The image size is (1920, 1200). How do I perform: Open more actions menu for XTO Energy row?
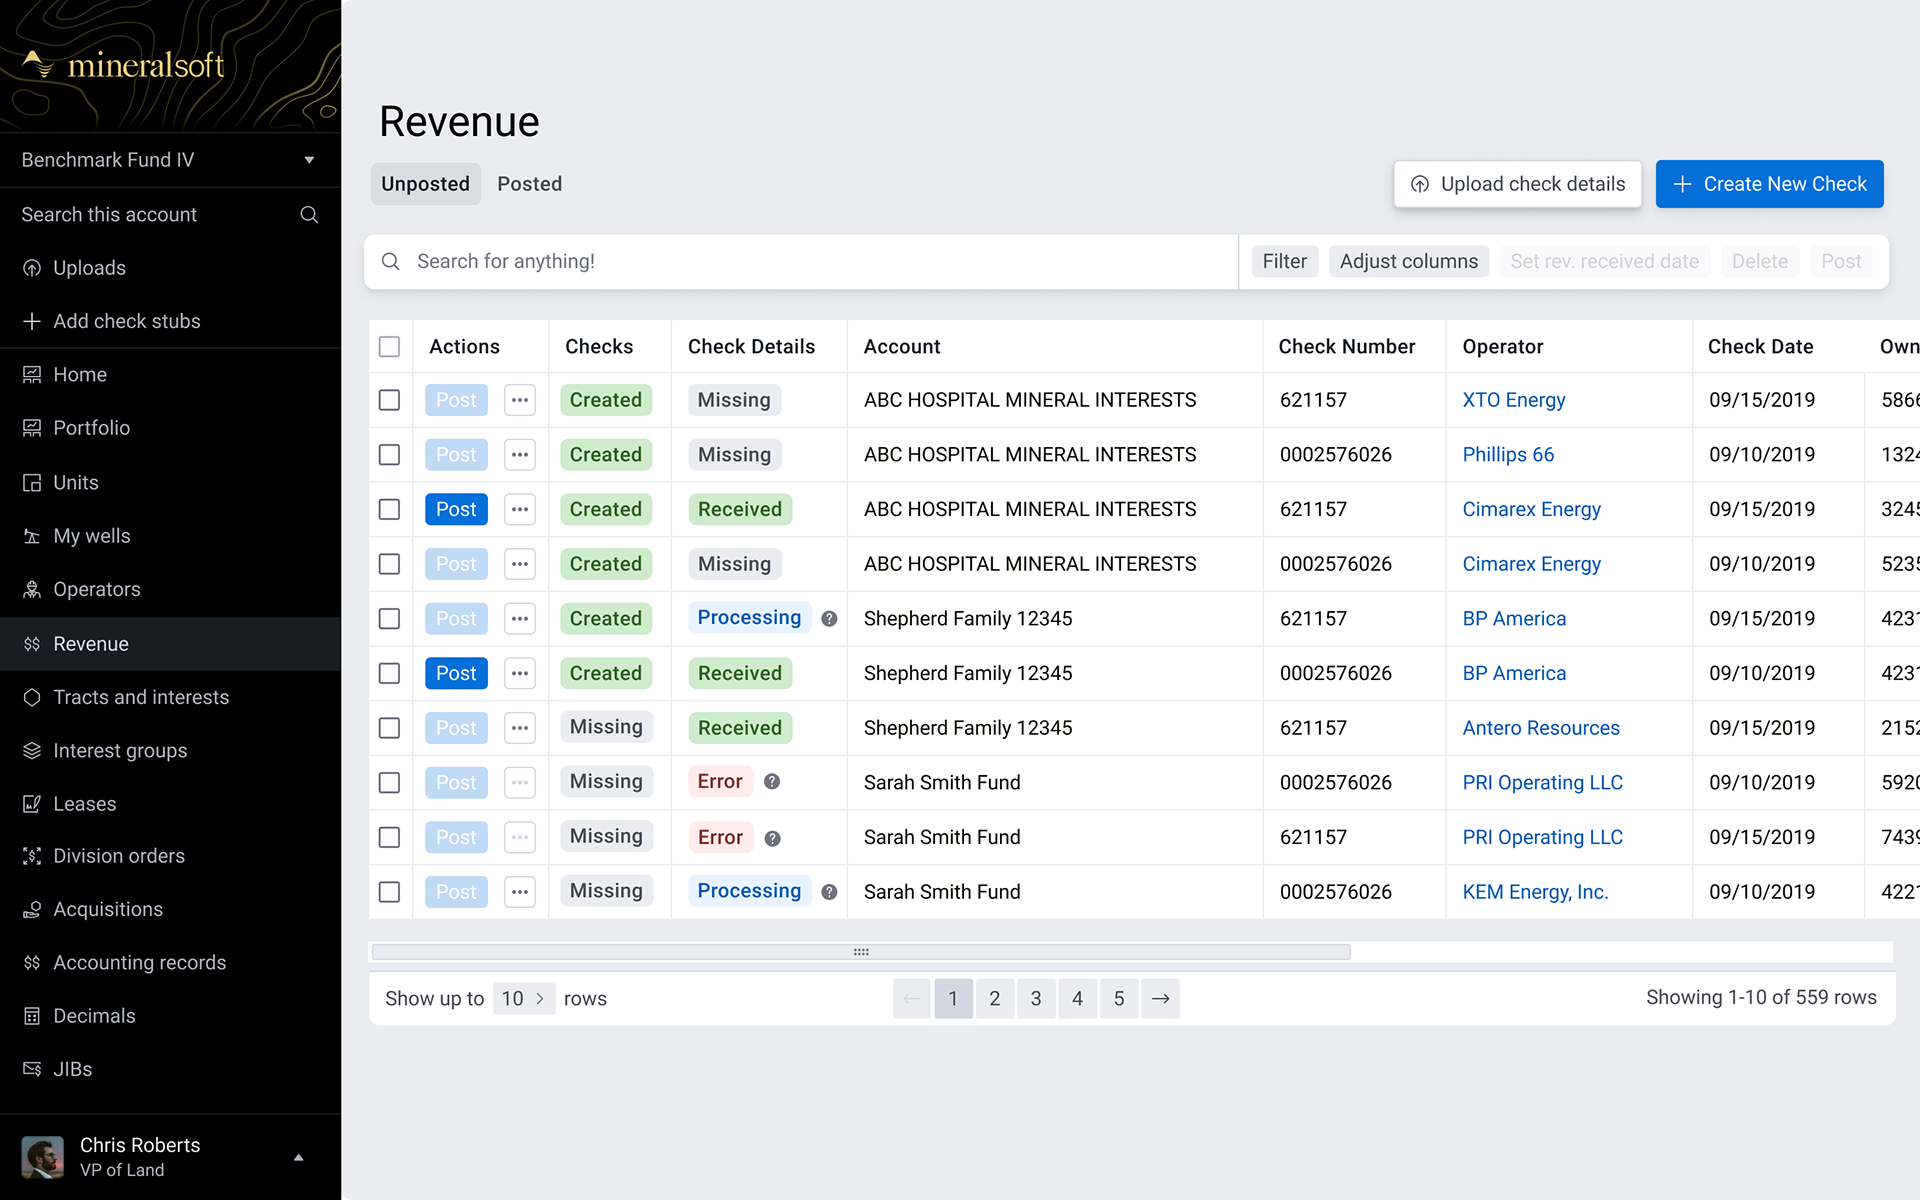(x=520, y=400)
